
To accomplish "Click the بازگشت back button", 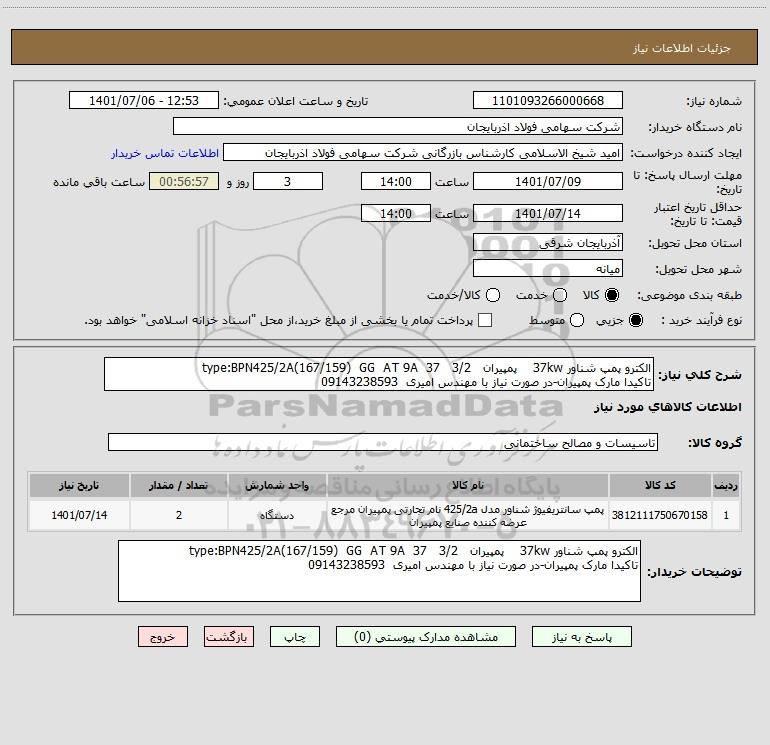I will (229, 637).
